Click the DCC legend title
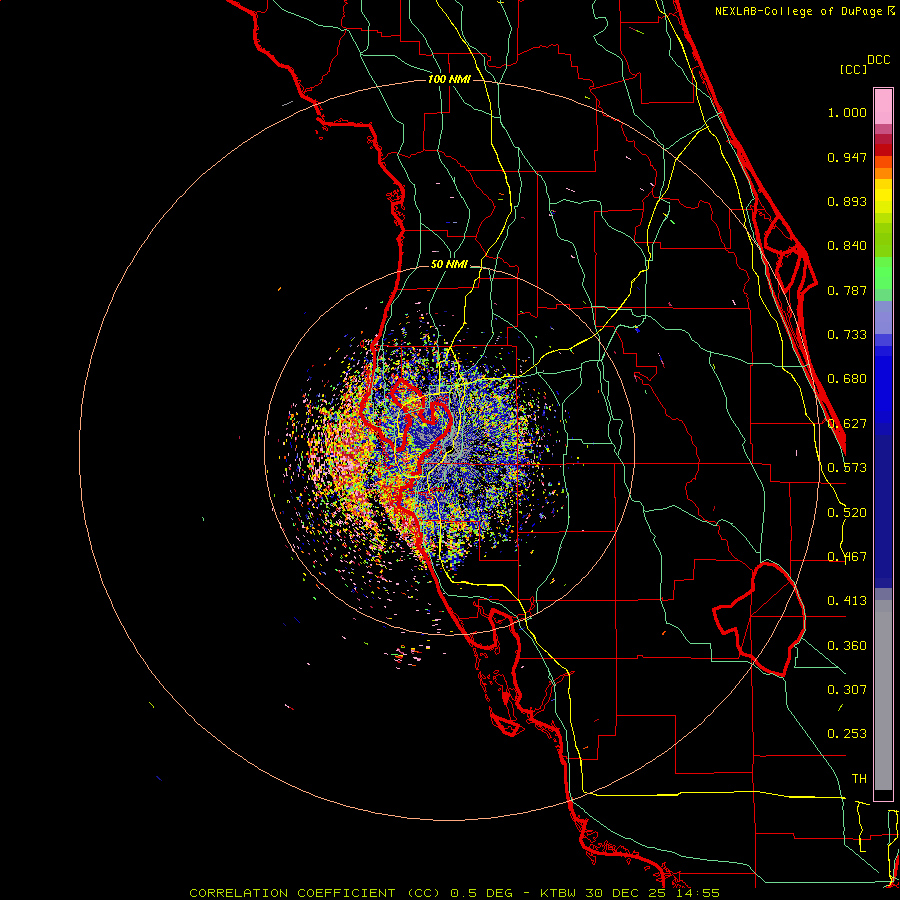Viewport: 900px width, 900px height. 878,60
